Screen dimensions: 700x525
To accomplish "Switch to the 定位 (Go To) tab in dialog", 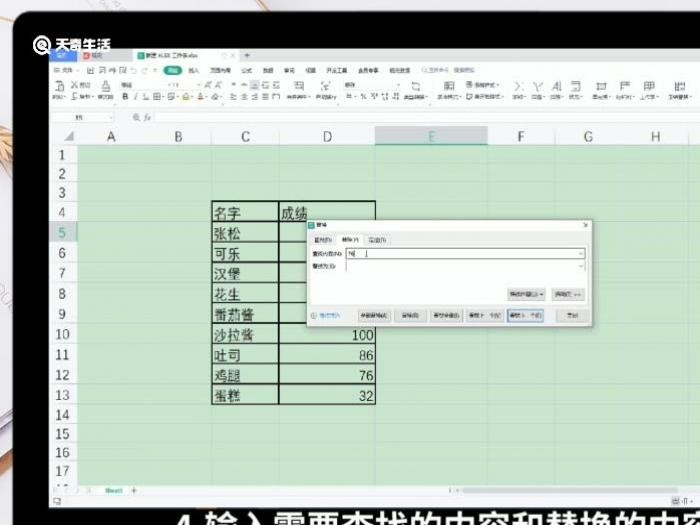I will [x=377, y=240].
